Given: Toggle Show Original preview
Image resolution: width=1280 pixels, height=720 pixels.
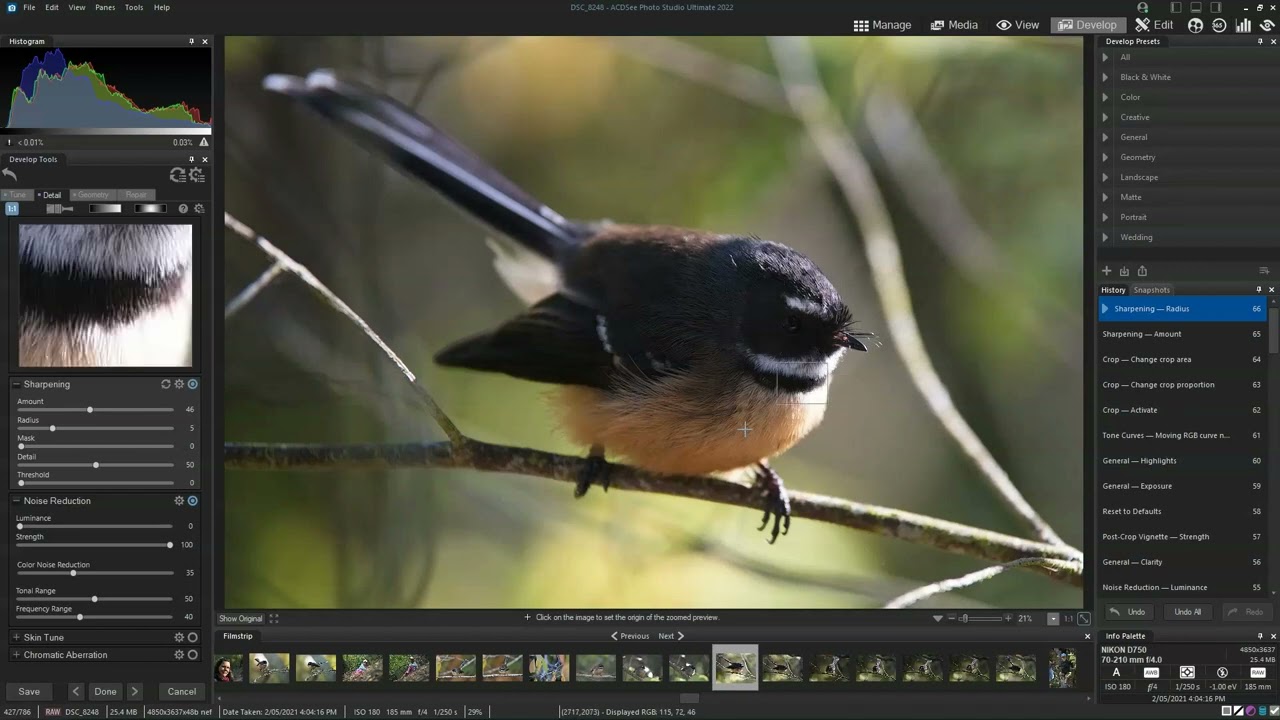Looking at the screenshot, I should tap(241, 618).
